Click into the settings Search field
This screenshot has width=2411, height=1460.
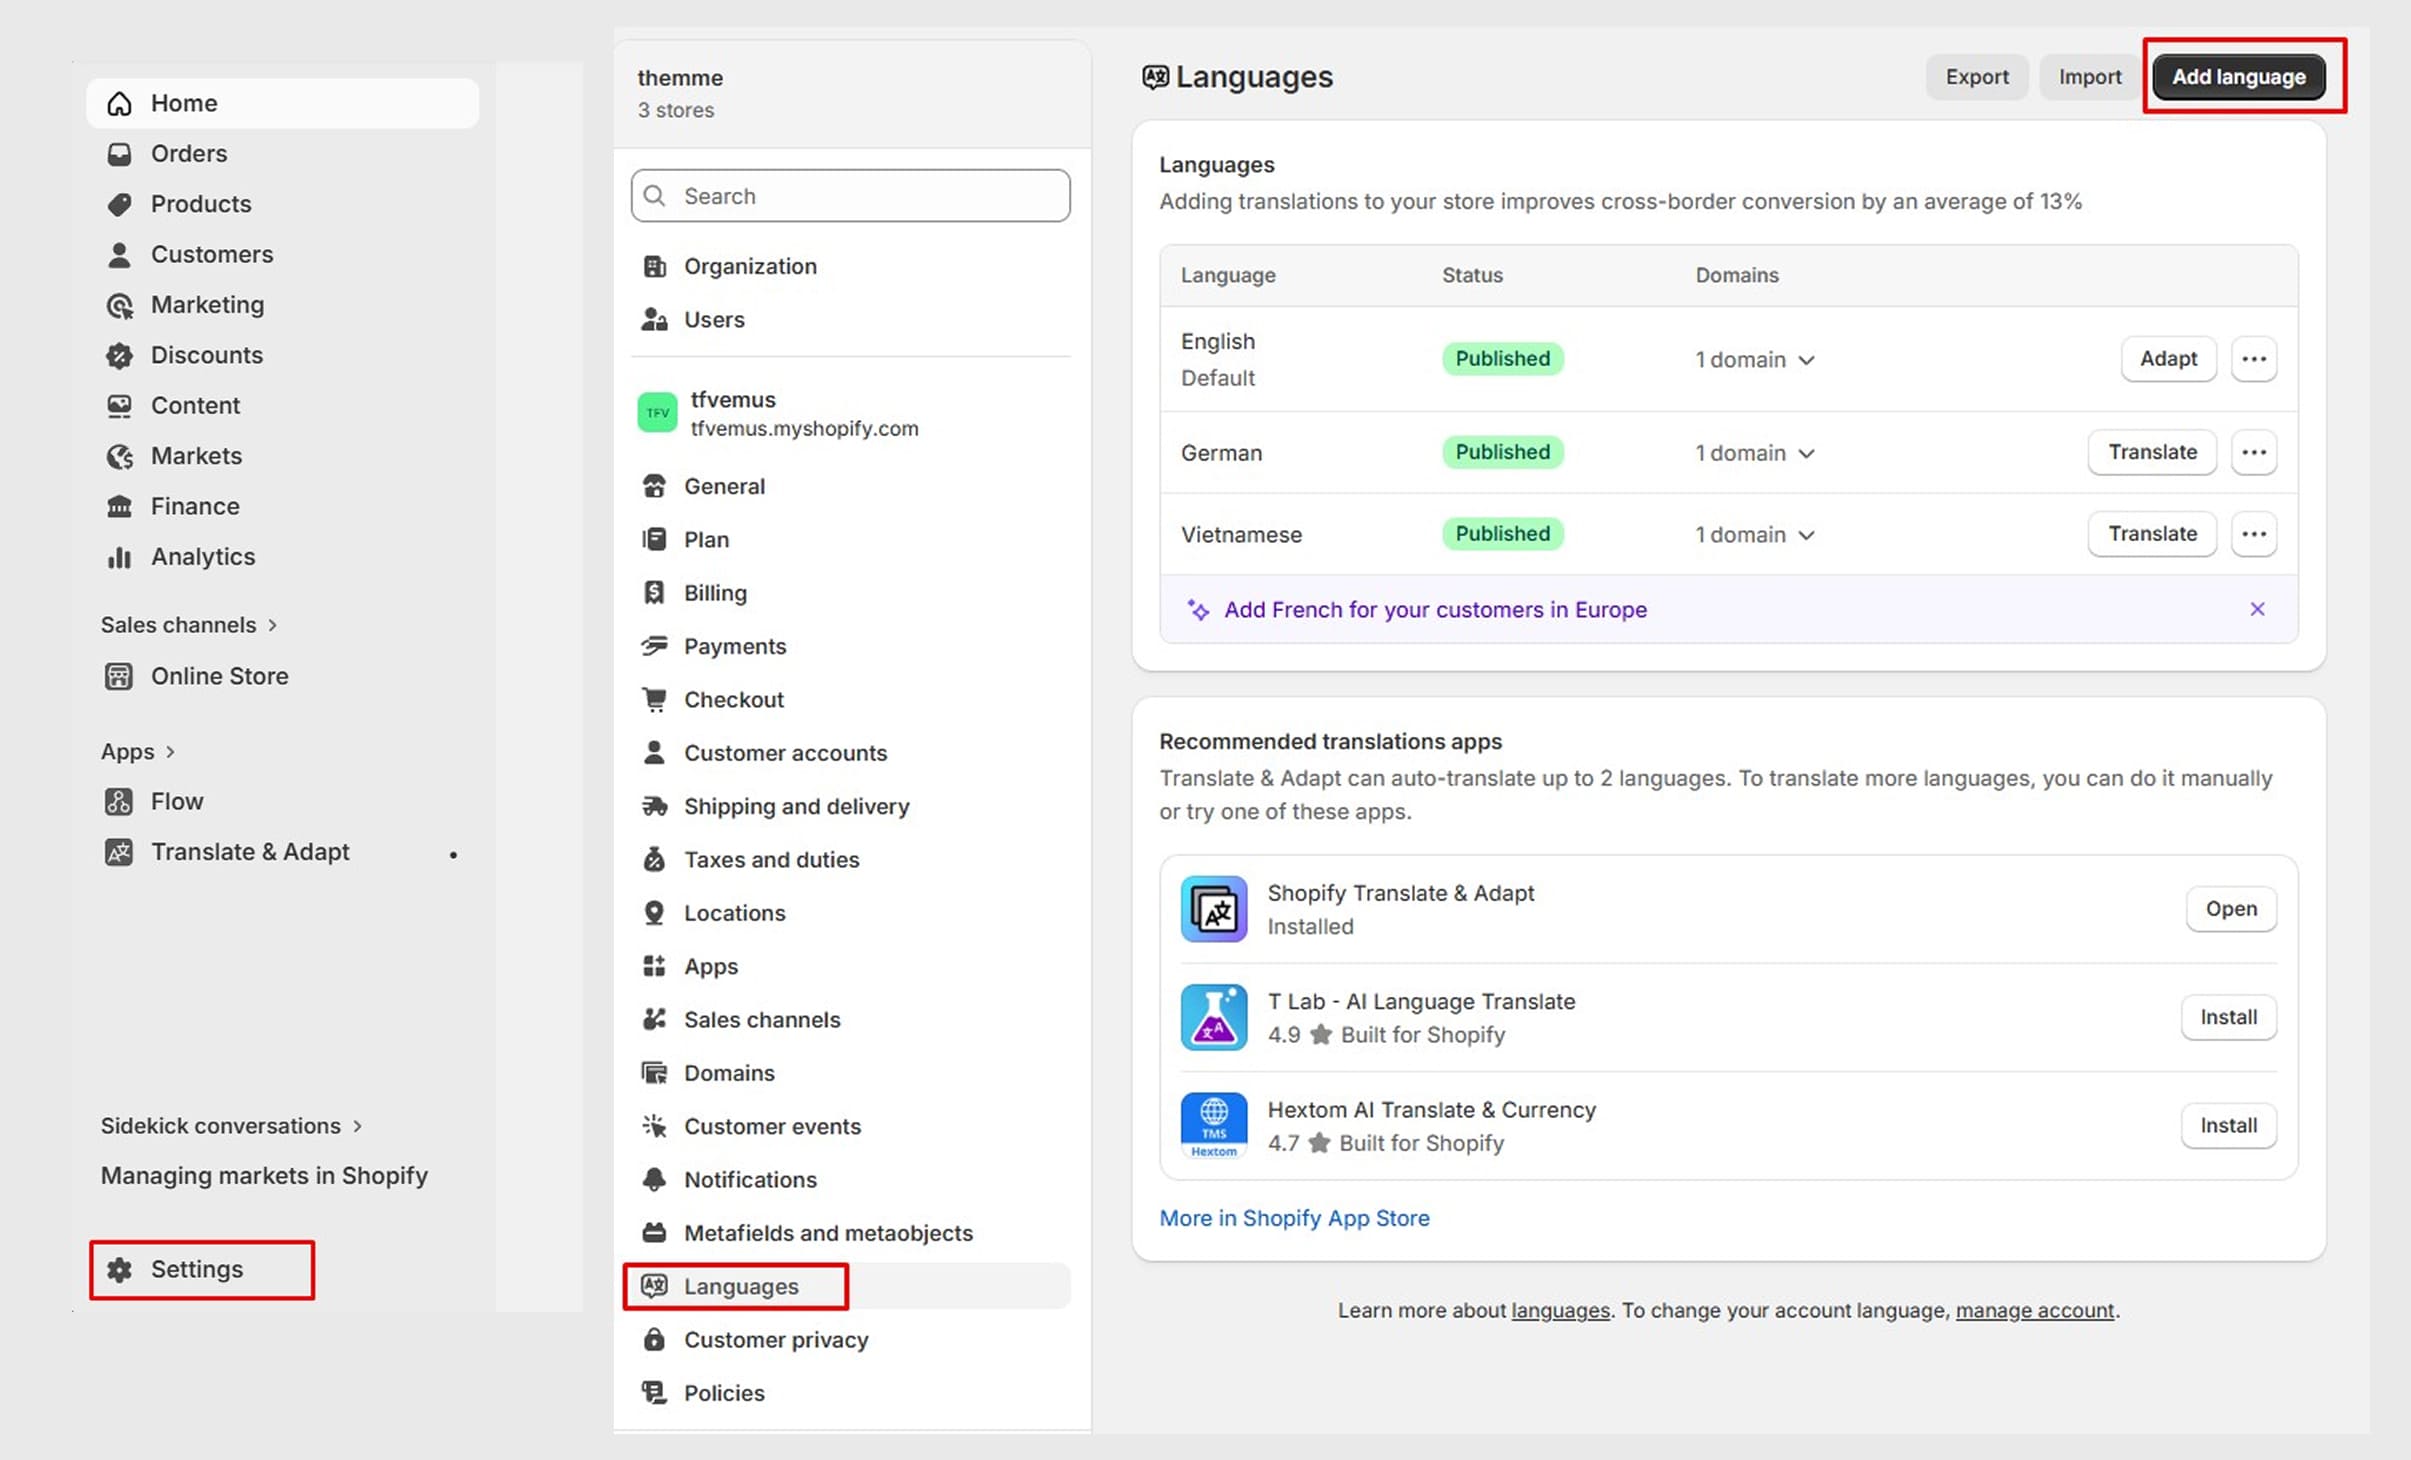(x=850, y=196)
